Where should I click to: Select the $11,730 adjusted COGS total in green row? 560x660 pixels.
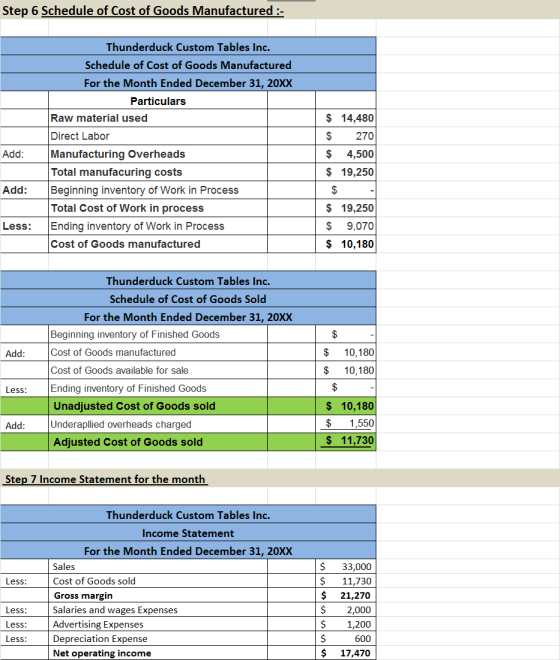pyautogui.click(x=349, y=441)
